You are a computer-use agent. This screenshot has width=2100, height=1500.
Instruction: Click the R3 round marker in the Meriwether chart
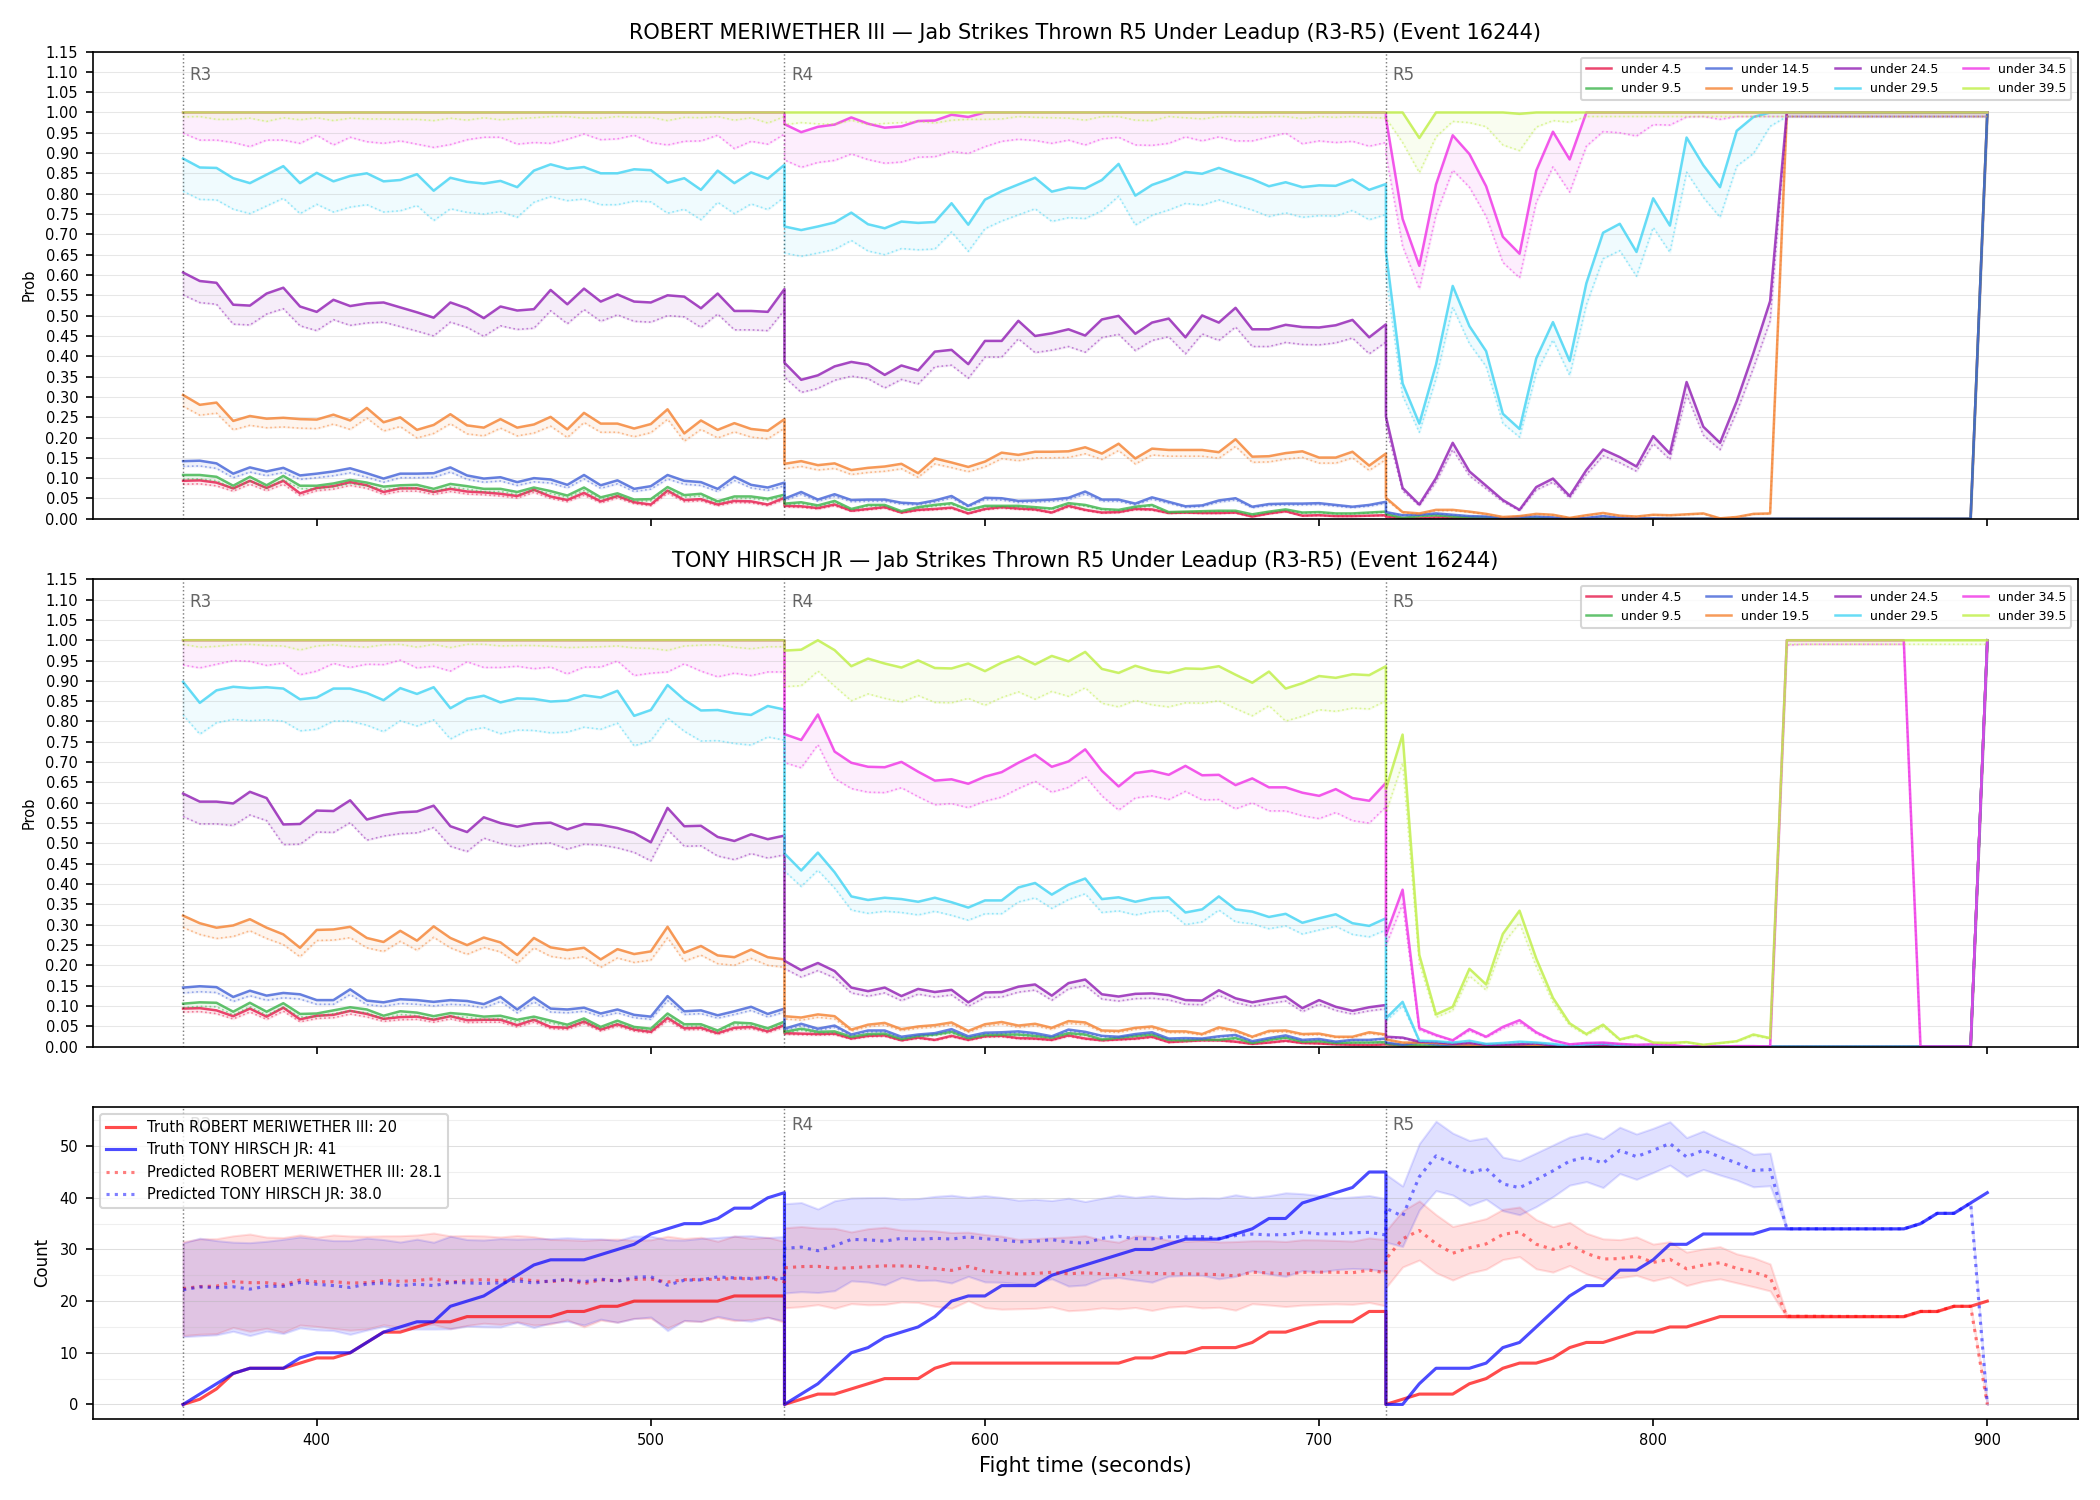click(x=200, y=74)
